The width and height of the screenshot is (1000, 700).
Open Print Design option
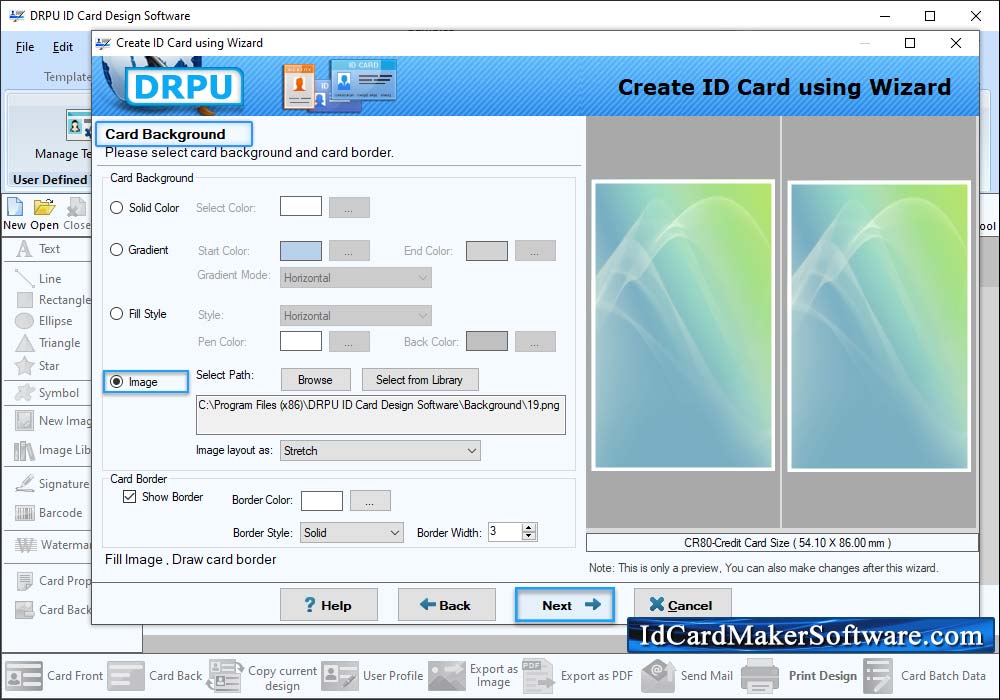(800, 676)
